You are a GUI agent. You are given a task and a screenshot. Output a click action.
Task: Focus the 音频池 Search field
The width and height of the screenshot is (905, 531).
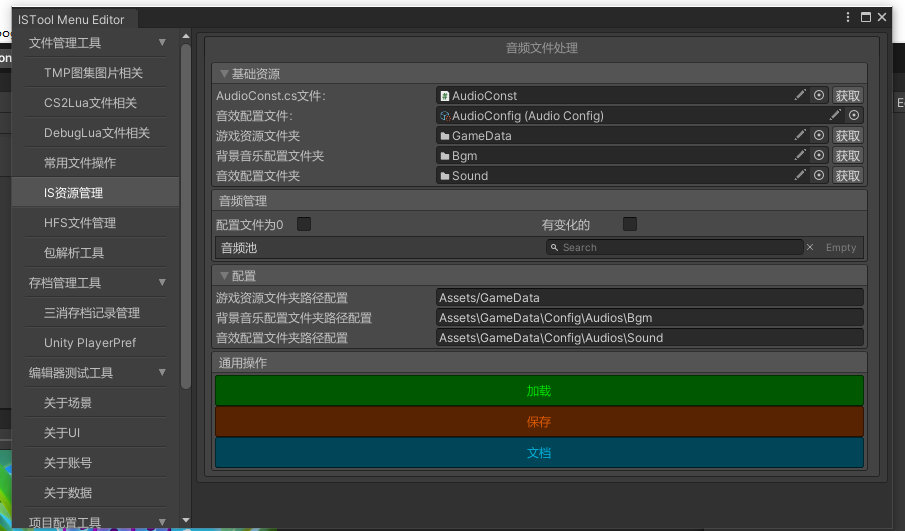pyautogui.click(x=674, y=247)
